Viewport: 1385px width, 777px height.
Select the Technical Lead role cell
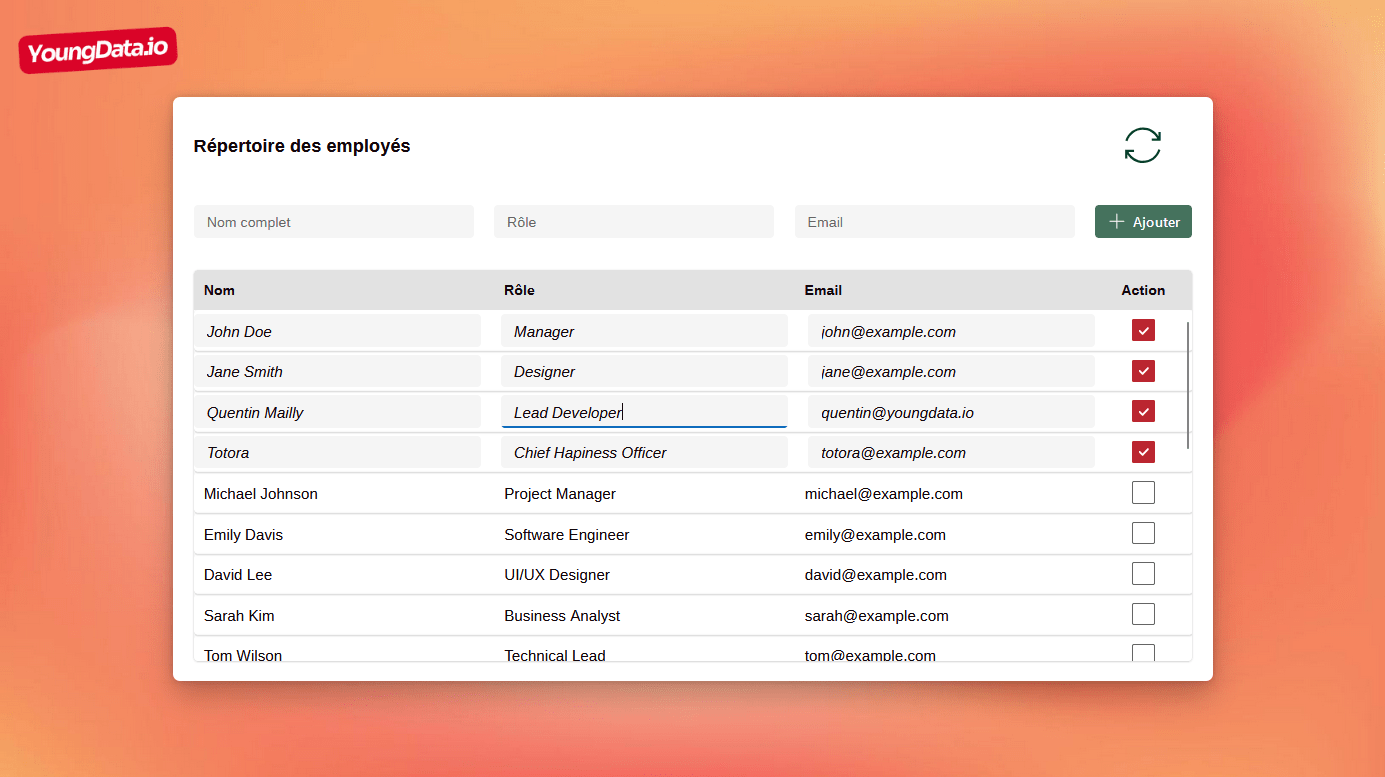pyautogui.click(x=555, y=655)
